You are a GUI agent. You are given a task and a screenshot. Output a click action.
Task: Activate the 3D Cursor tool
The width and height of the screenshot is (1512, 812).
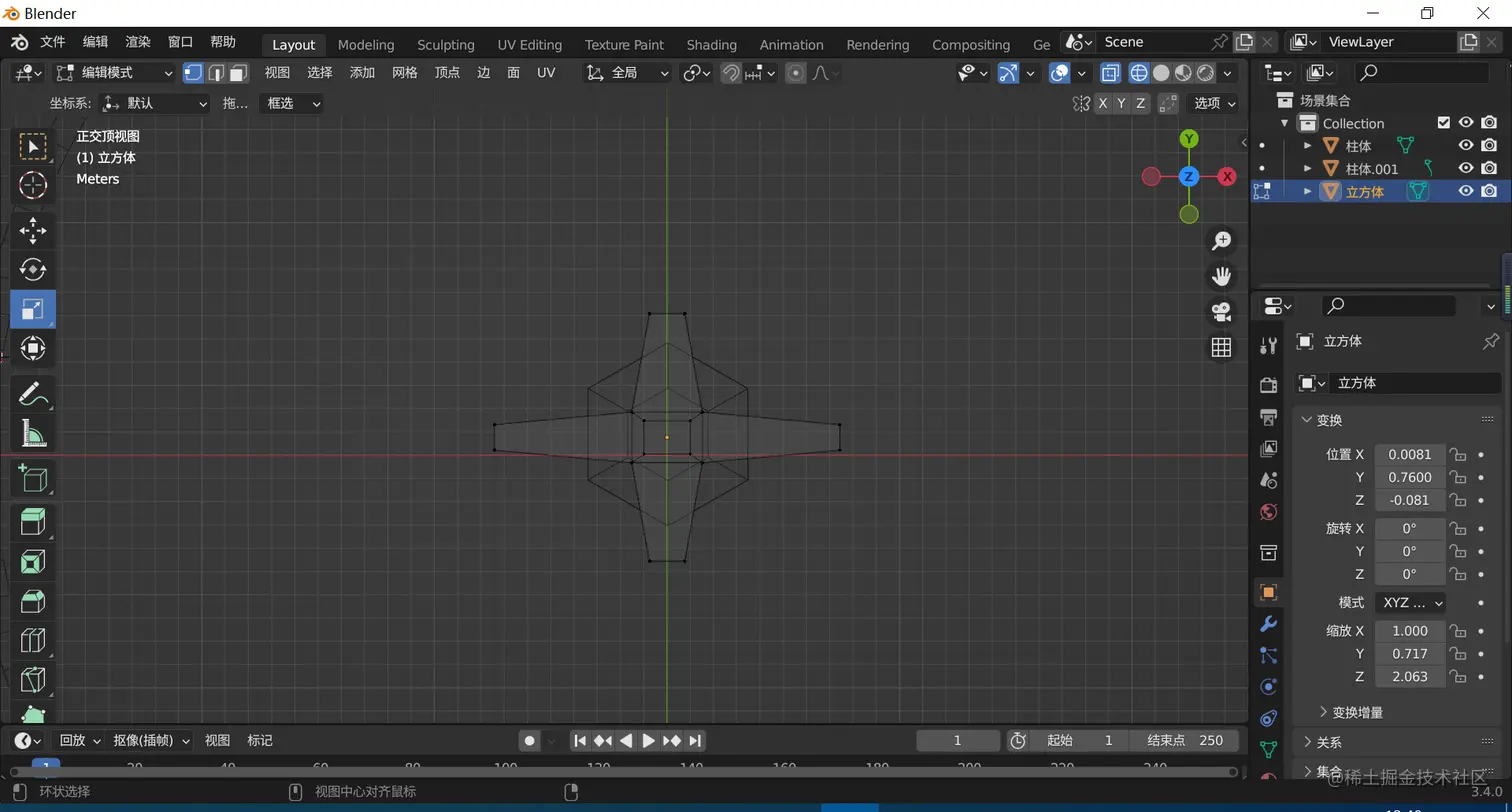pyautogui.click(x=33, y=186)
